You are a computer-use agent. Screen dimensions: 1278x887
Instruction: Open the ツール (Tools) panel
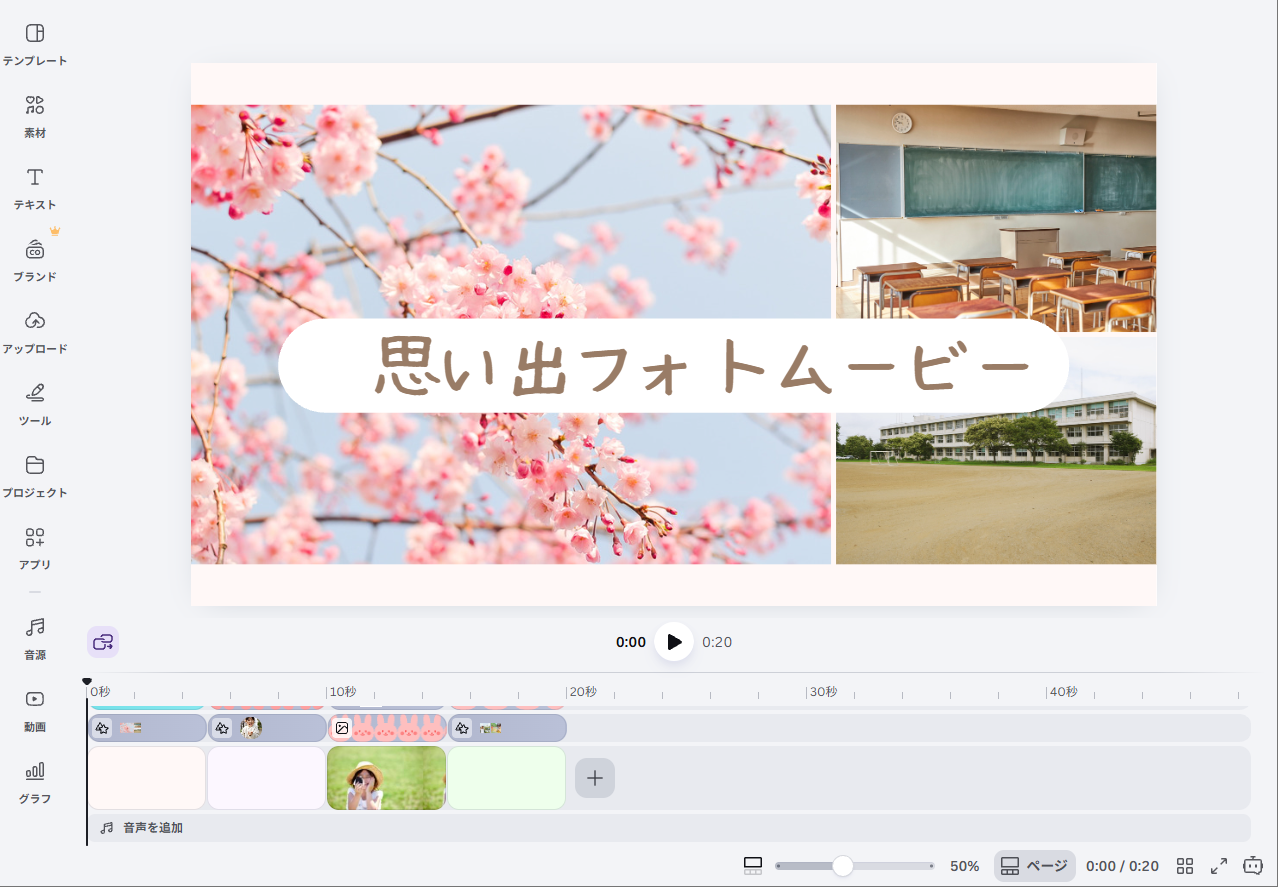35,405
